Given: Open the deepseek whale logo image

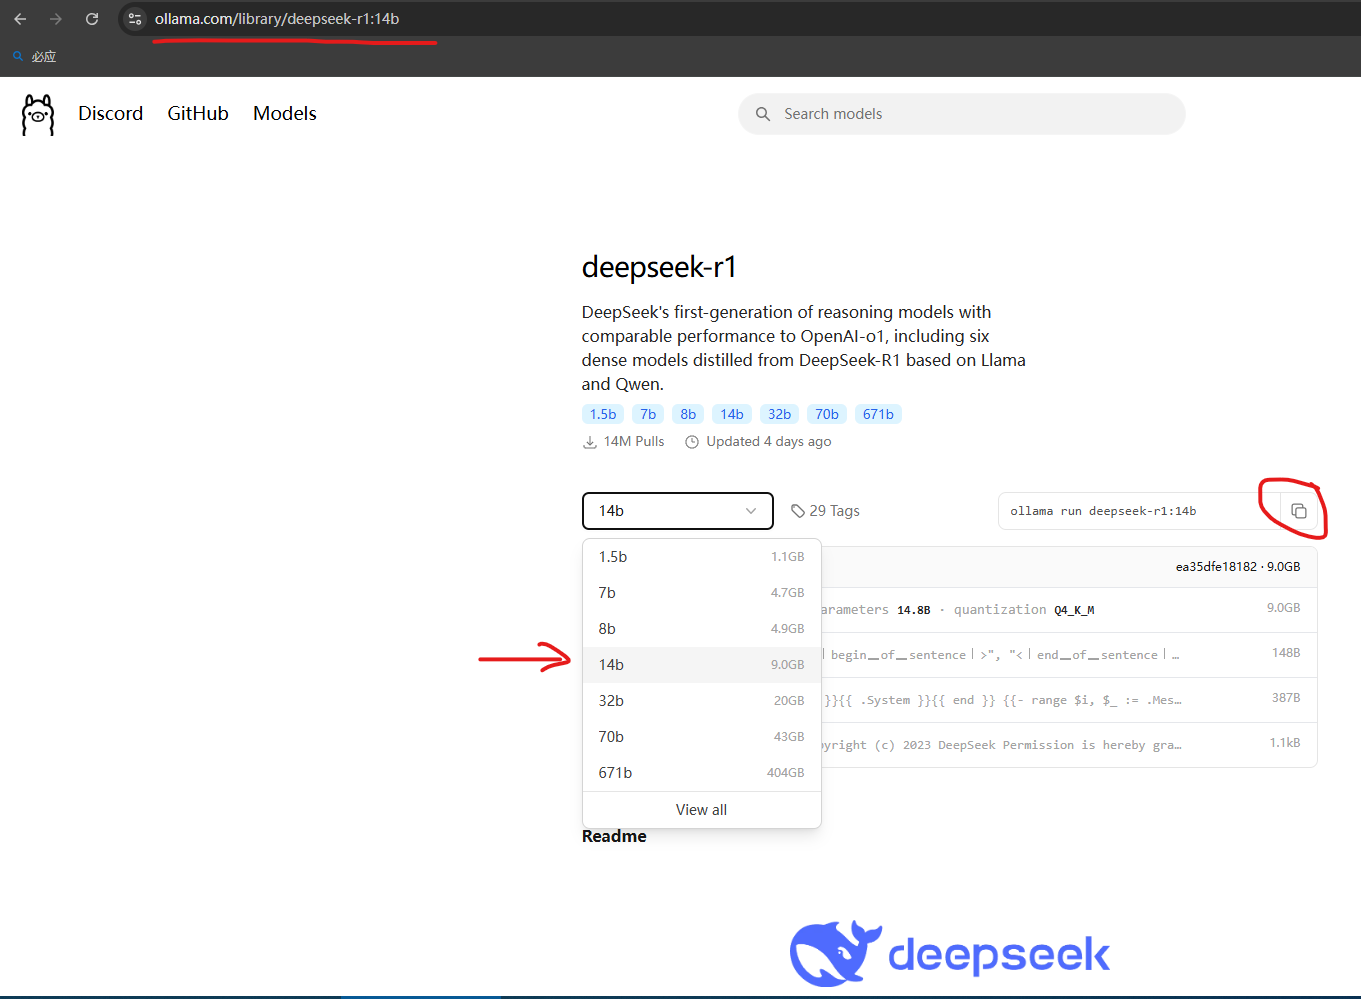Looking at the screenshot, I should [x=950, y=954].
